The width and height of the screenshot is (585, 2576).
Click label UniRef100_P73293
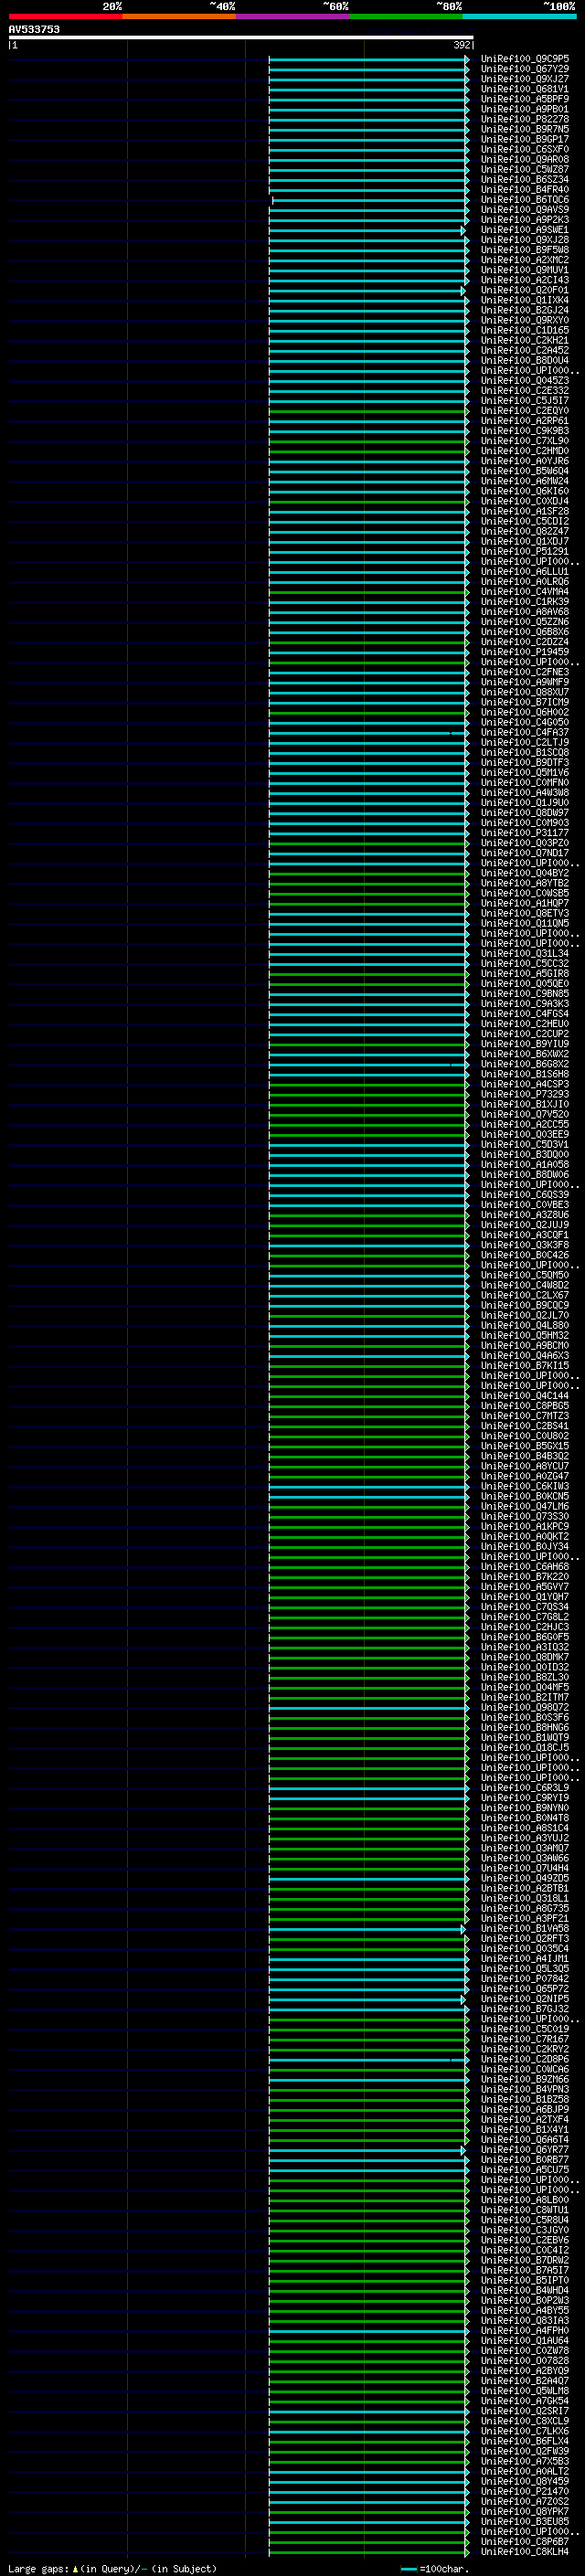[525, 1094]
